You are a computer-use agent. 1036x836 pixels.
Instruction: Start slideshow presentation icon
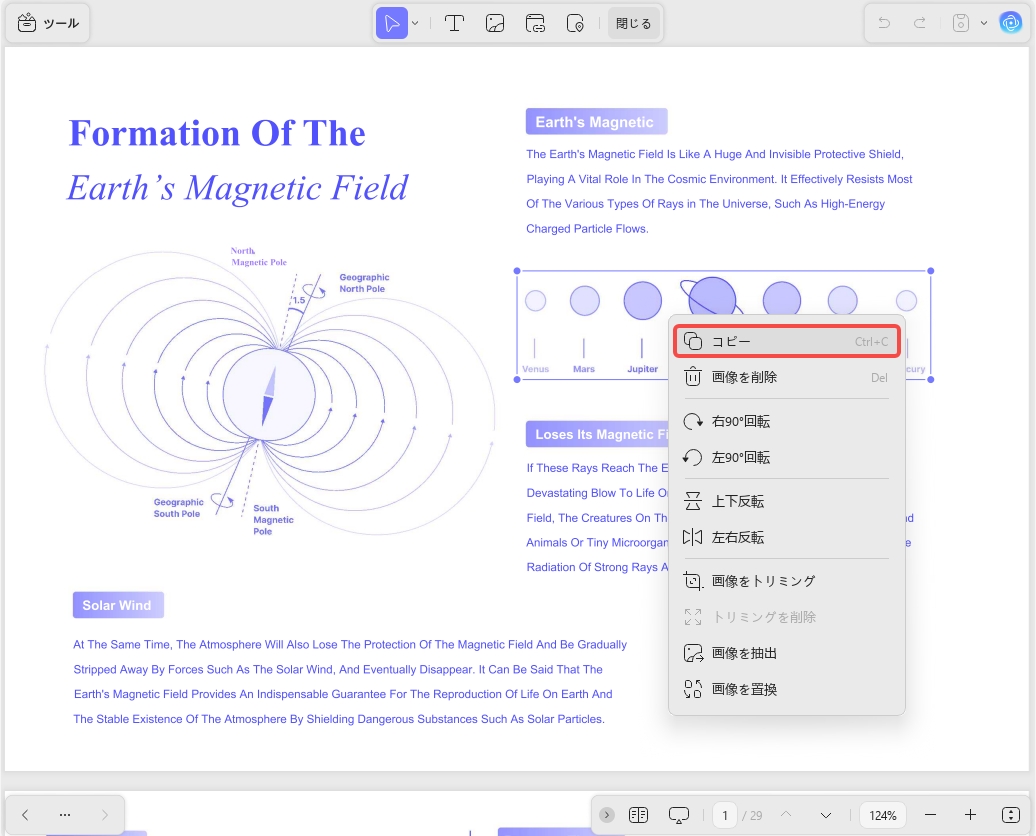tap(679, 815)
